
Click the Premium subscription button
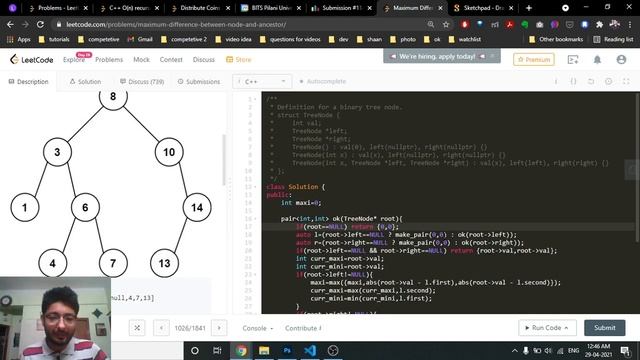[533, 60]
